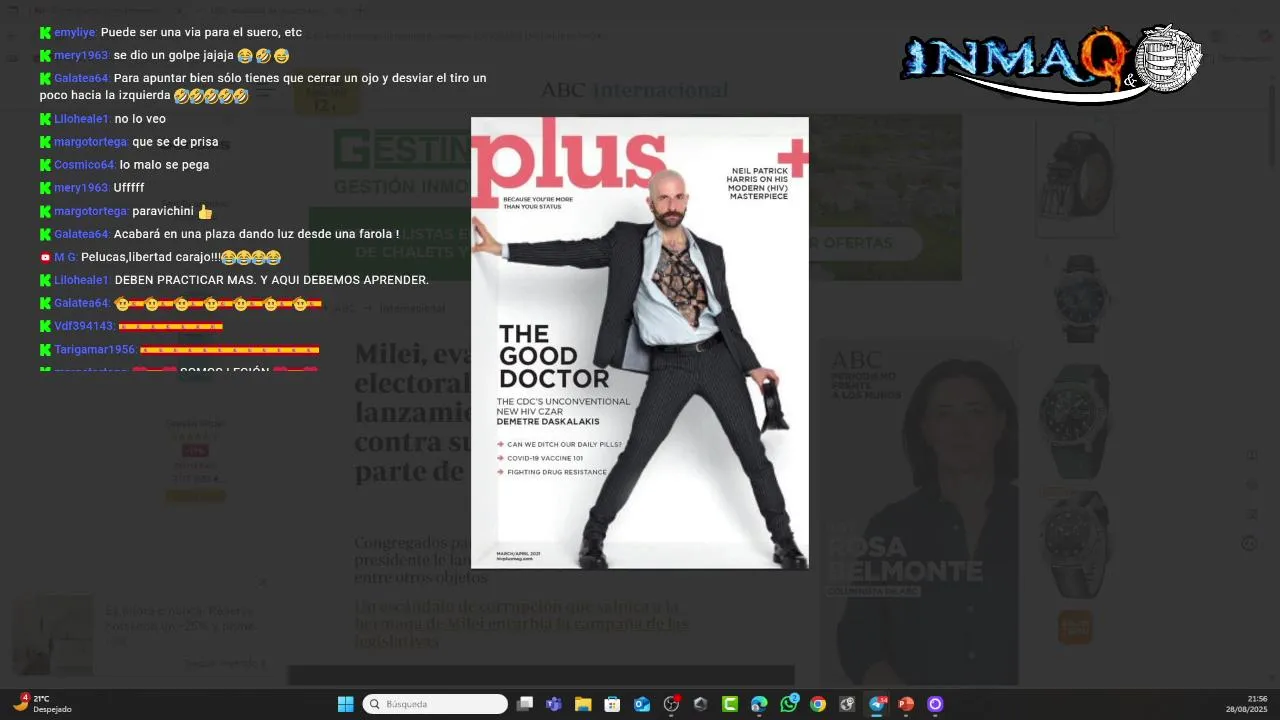
Task: Select mery1963's 'Ufffff' message
Action: pyautogui.click(x=129, y=188)
